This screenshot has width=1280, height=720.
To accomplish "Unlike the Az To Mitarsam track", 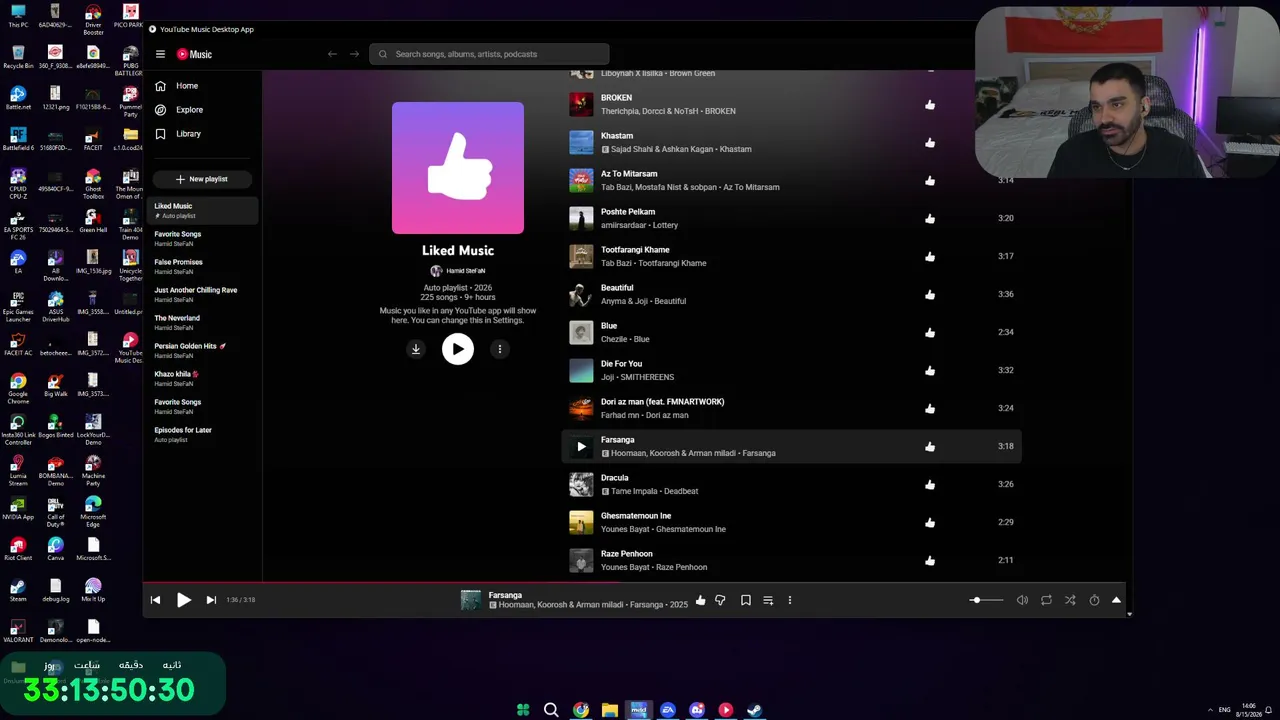I will (x=930, y=181).
